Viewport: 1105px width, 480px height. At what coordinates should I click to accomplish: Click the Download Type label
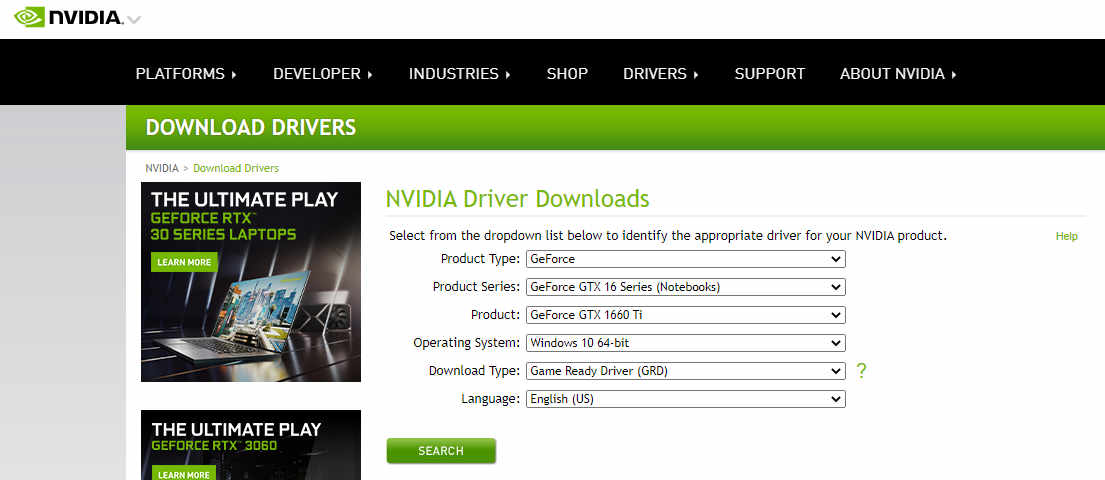point(474,371)
